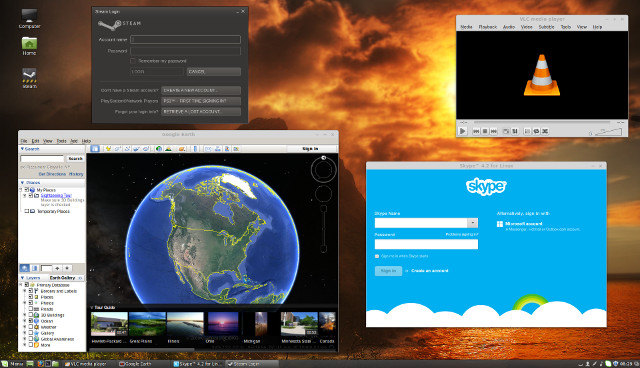Open the Skype Name dropdown arrow
This screenshot has width=640, height=368.
(x=472, y=223)
